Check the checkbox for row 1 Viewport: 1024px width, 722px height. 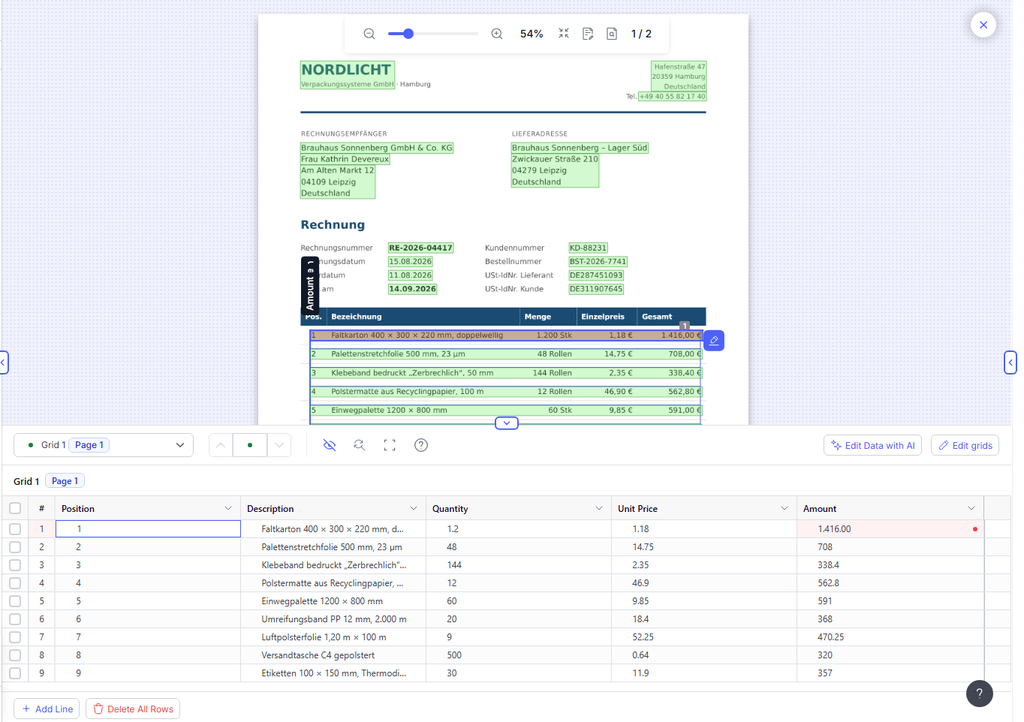15,529
